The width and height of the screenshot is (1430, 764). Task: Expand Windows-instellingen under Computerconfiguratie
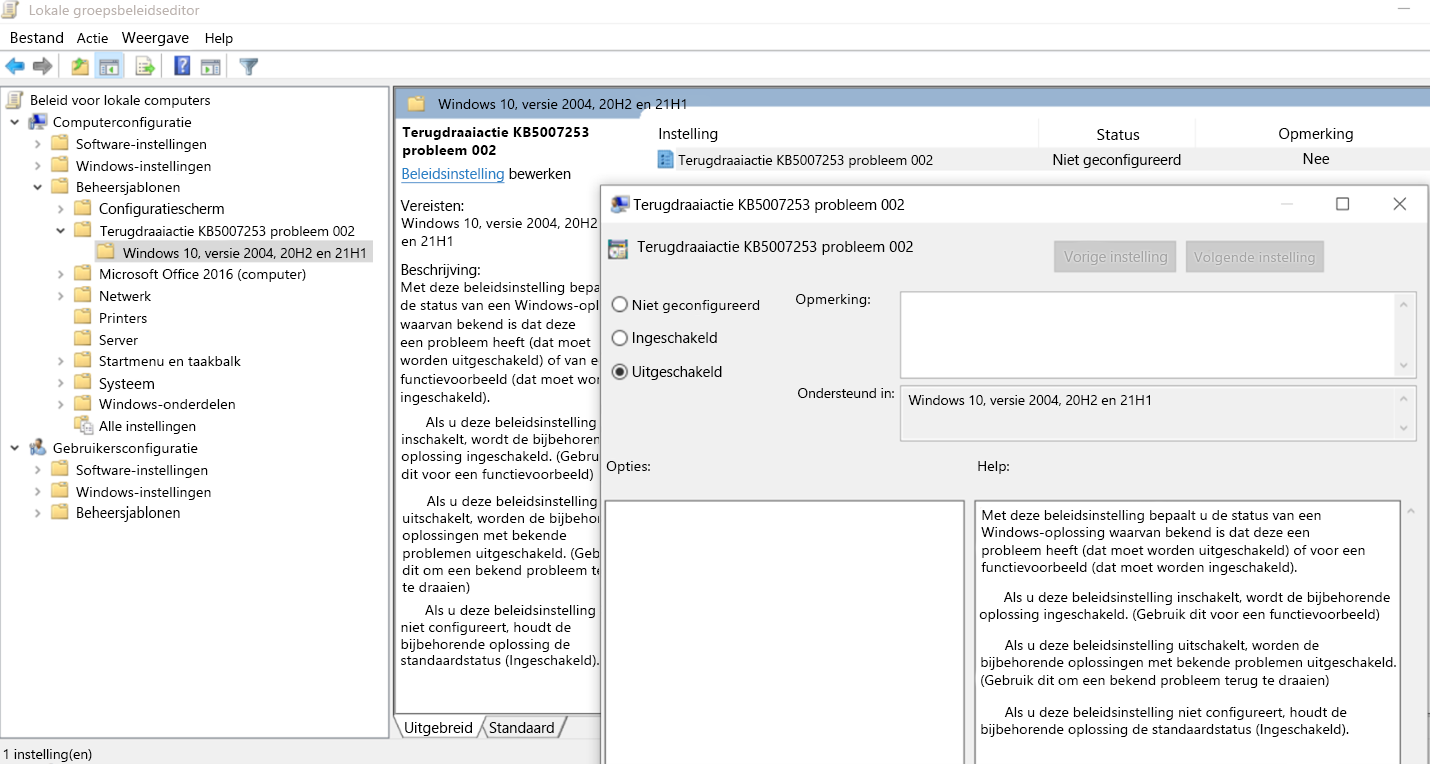pos(38,166)
